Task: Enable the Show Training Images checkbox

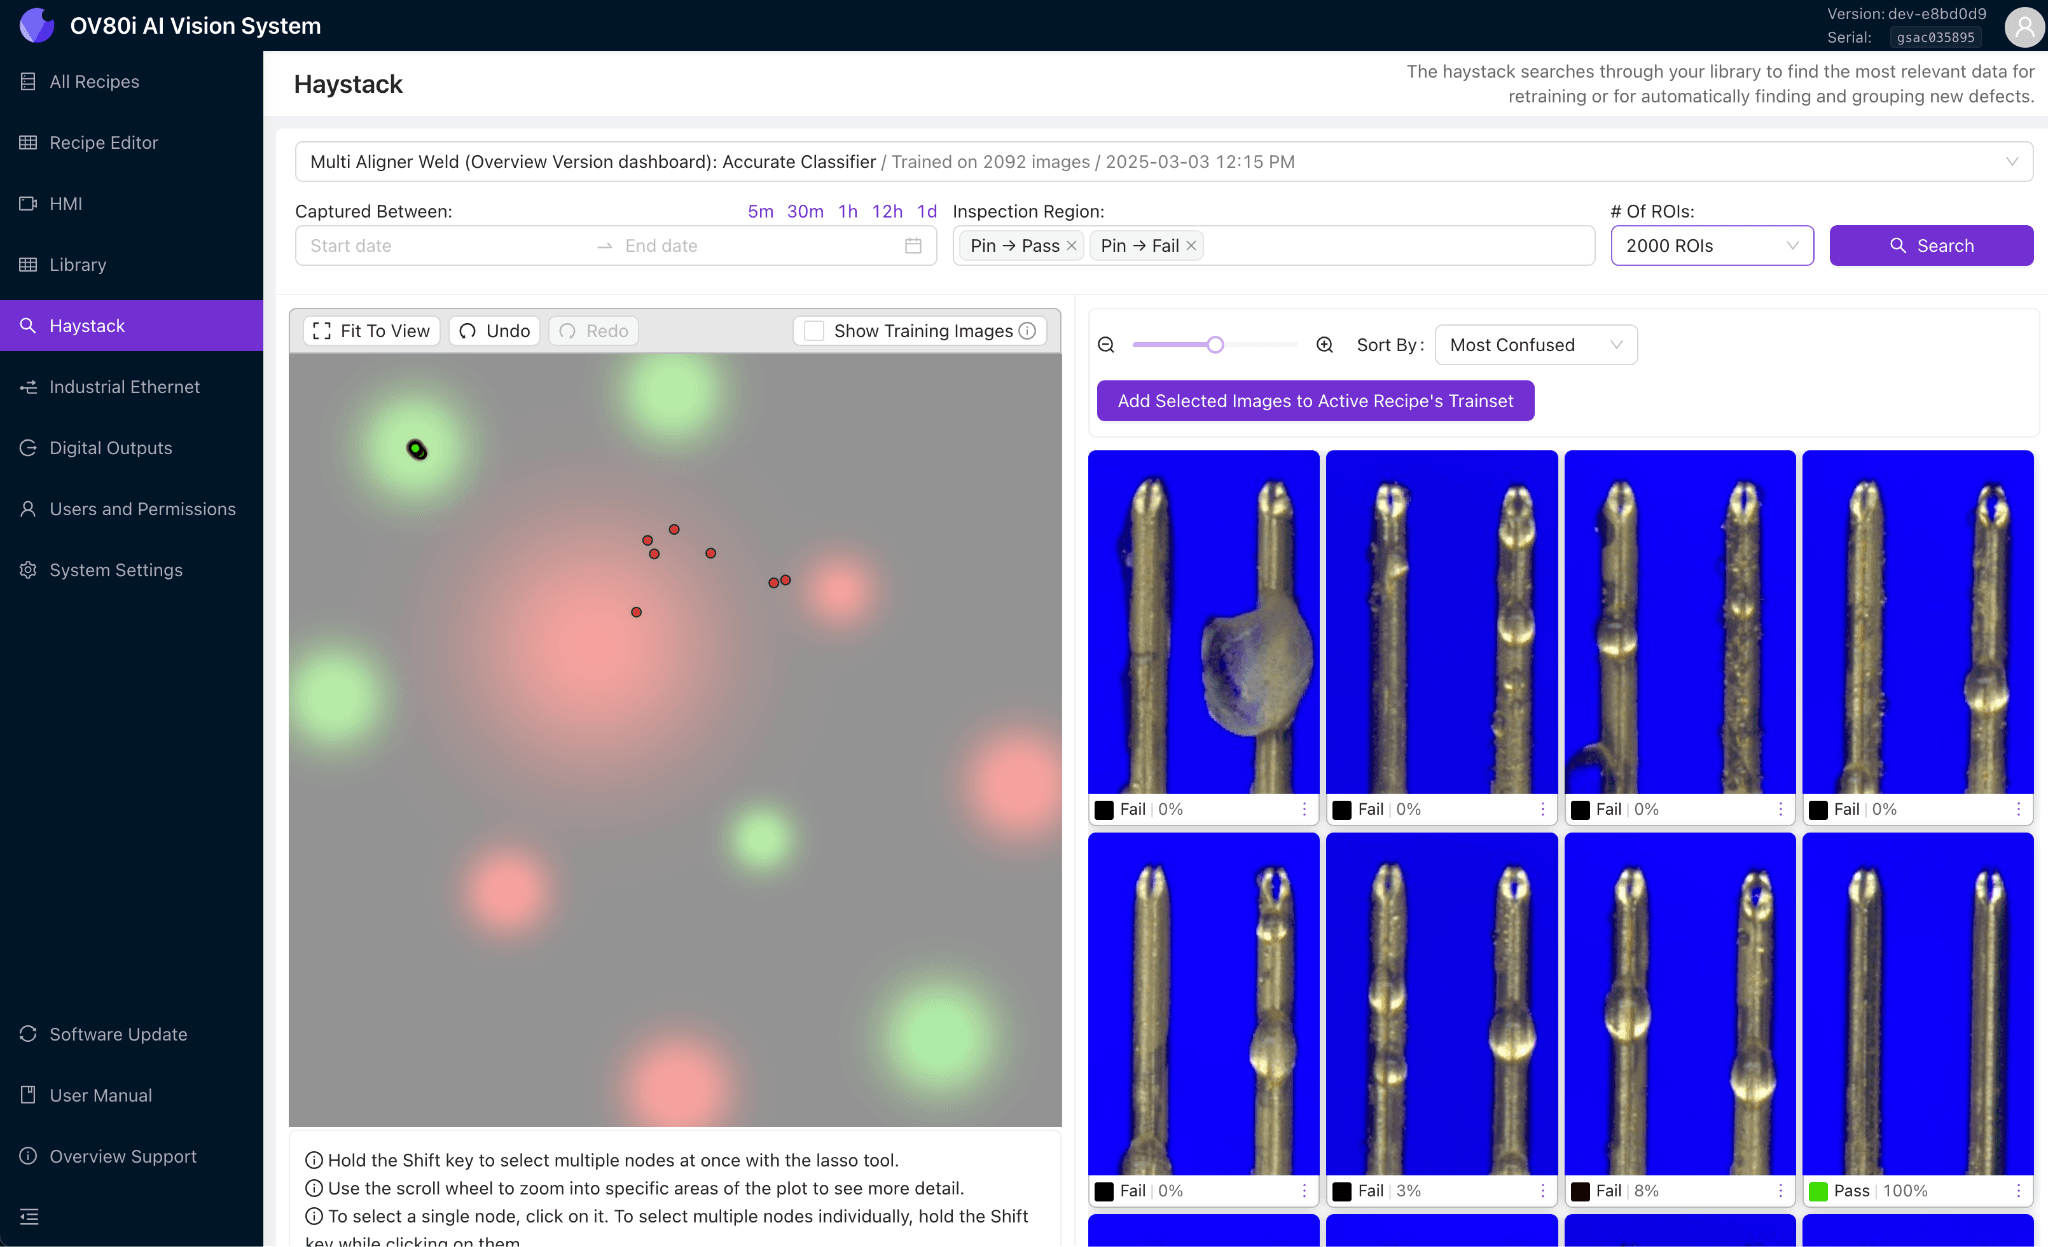Action: (x=815, y=331)
